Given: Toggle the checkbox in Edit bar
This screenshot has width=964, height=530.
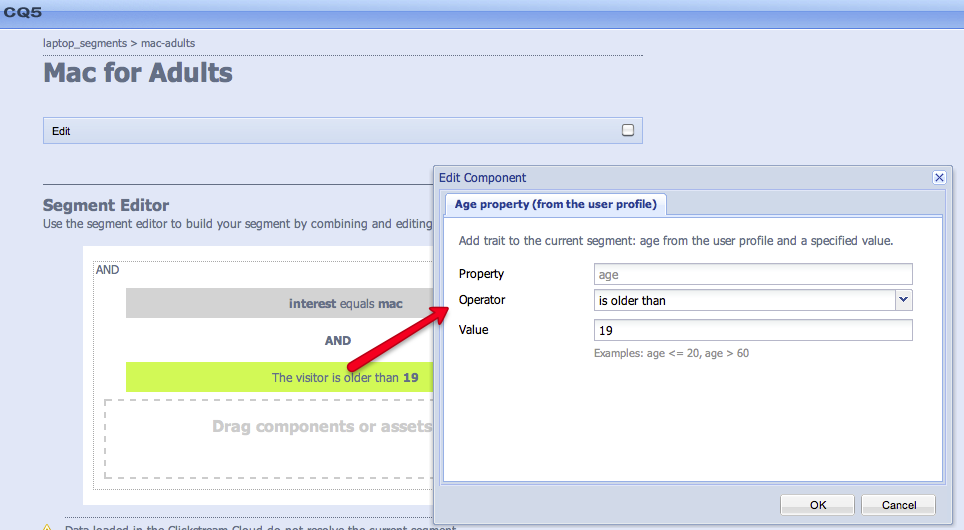Looking at the screenshot, I should (x=628, y=130).
